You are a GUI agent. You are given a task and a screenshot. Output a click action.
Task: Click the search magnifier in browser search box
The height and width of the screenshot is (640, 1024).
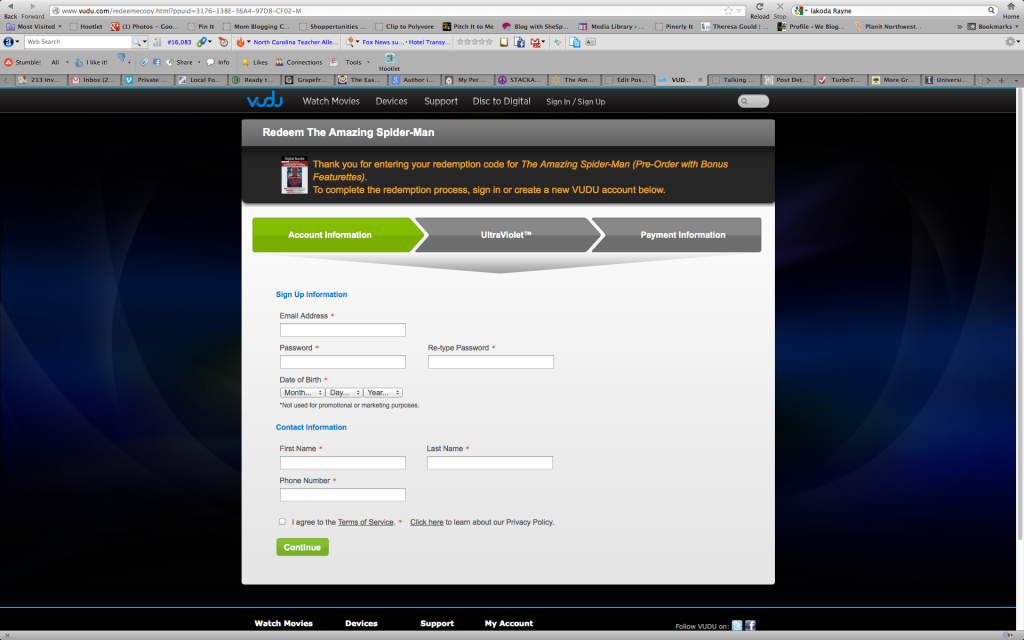(x=991, y=10)
